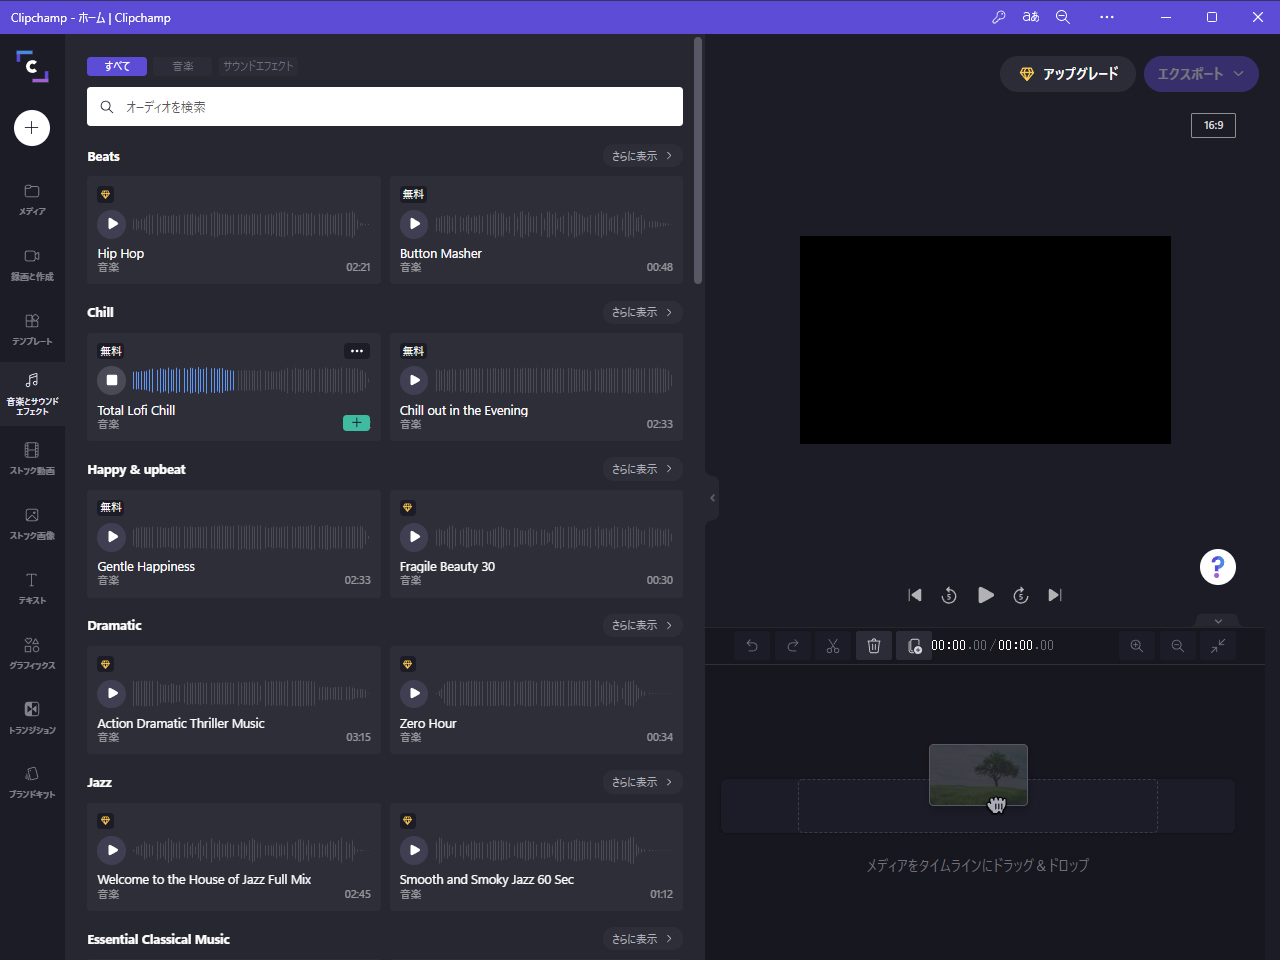Click the オーディオを検索 search field
Image resolution: width=1280 pixels, height=960 pixels.
pyautogui.click(x=385, y=107)
